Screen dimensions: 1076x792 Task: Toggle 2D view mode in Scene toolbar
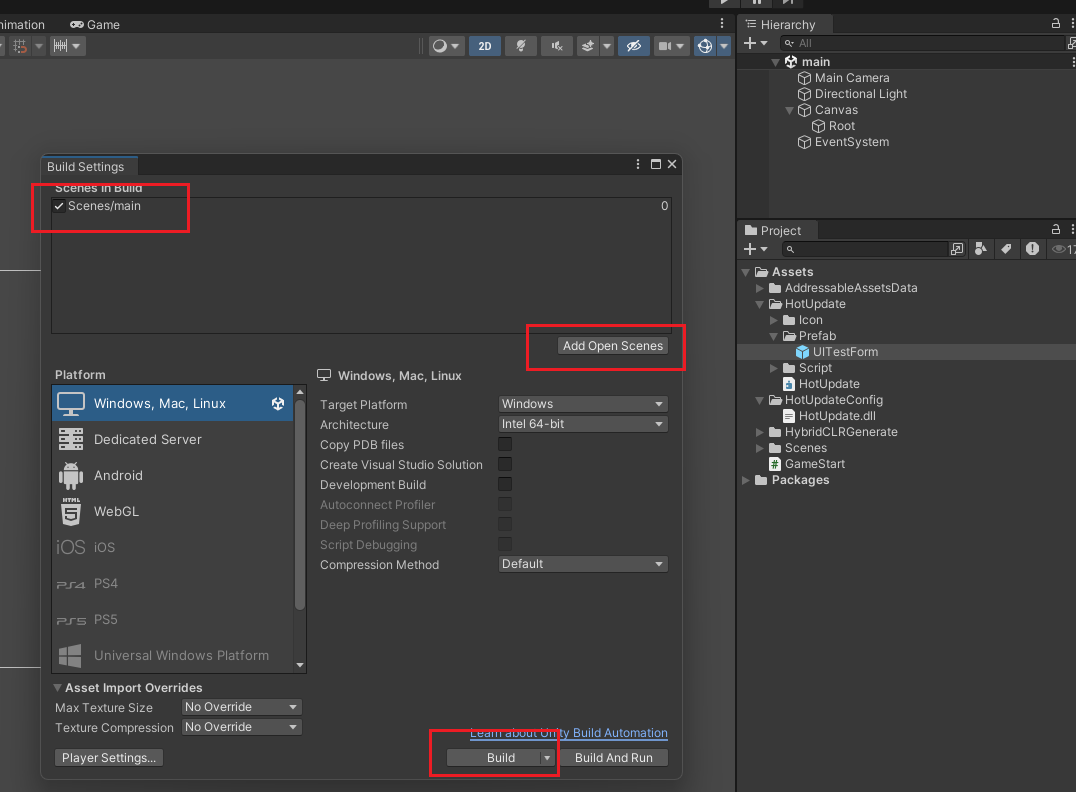tap(484, 46)
